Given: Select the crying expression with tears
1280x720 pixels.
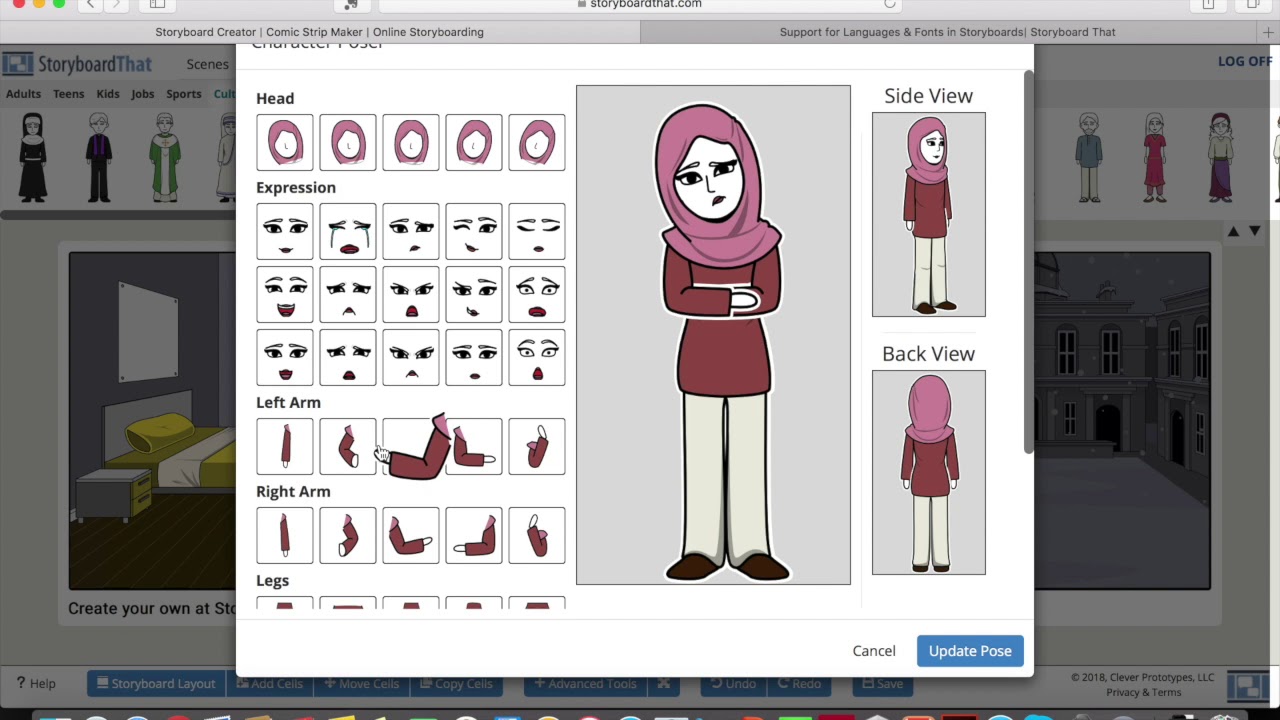Looking at the screenshot, I should click(348, 231).
